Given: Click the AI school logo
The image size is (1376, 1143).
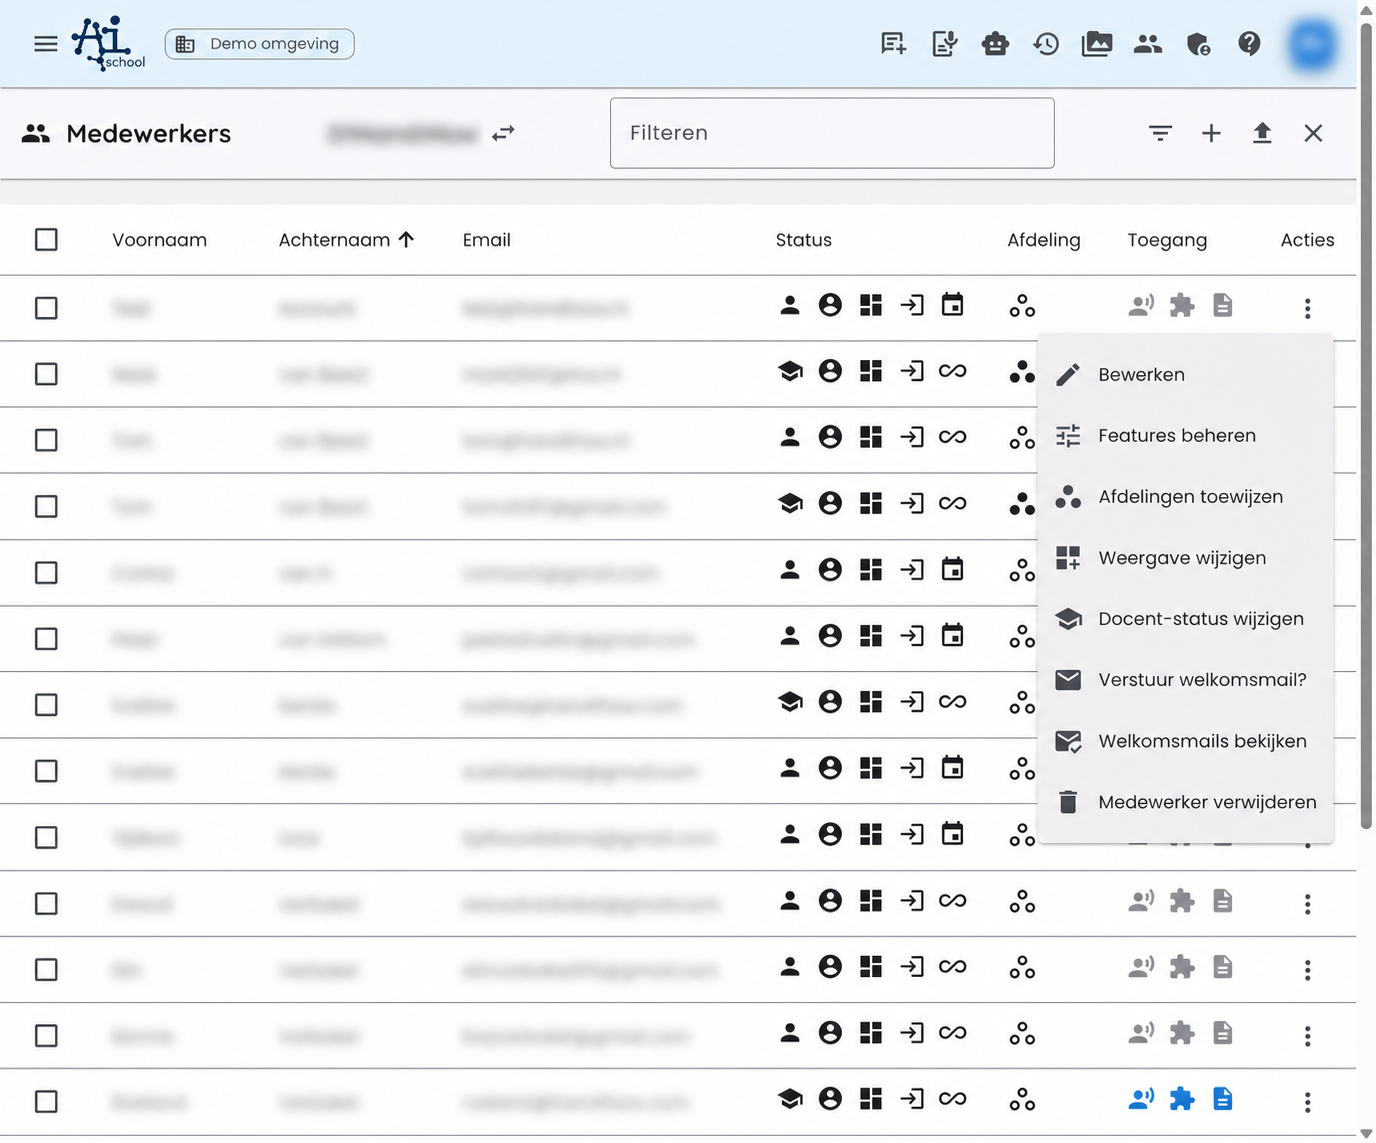Looking at the screenshot, I should click(x=109, y=44).
